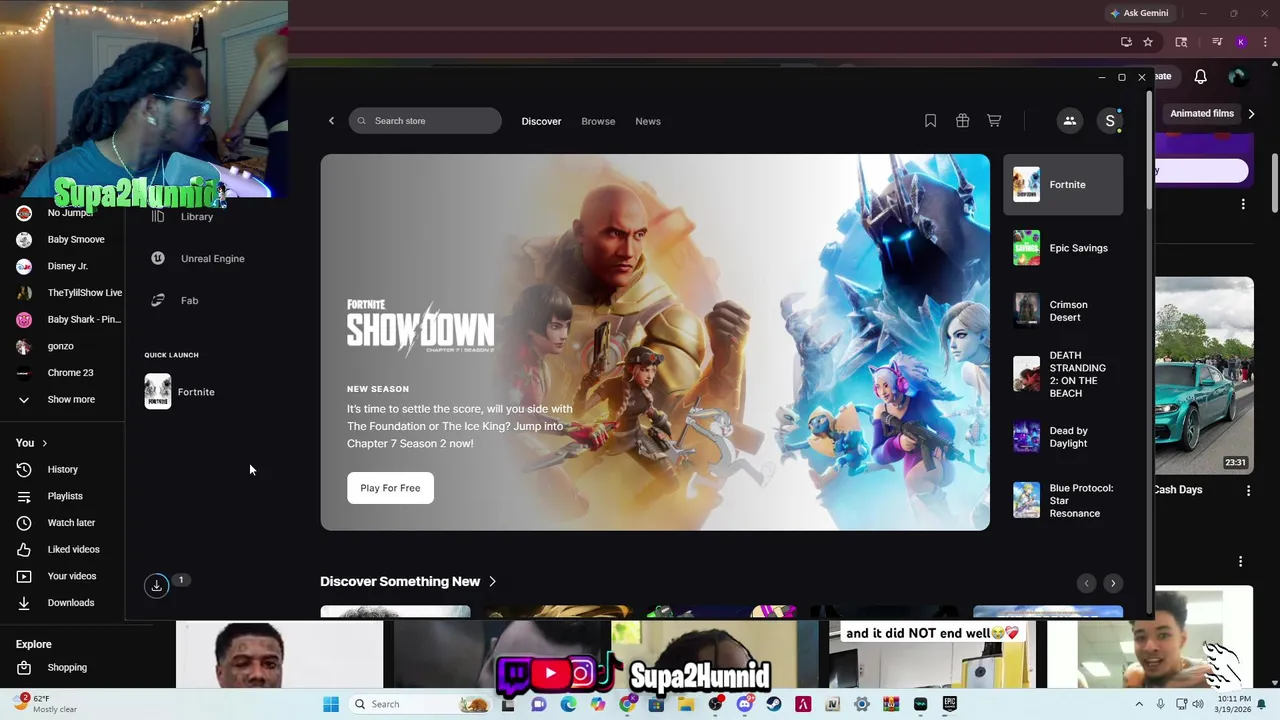Open the Discover tab
Screen dimensions: 1280x720
(541, 121)
